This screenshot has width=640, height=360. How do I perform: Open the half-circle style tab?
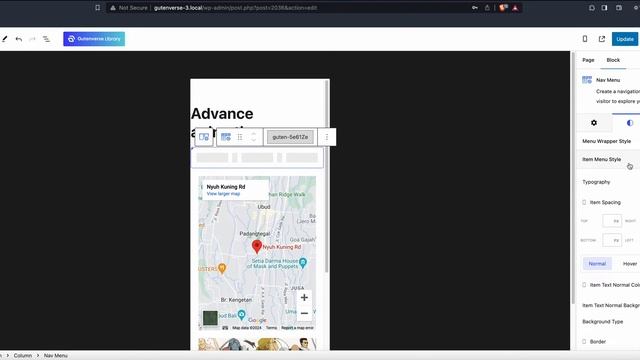[x=629, y=123]
